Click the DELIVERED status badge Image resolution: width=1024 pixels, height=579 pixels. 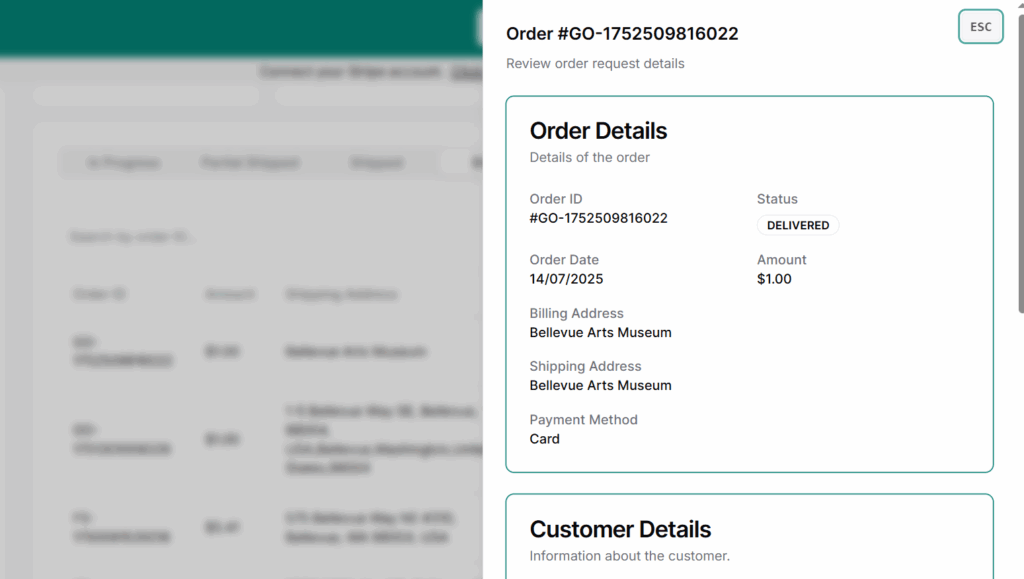click(x=797, y=226)
